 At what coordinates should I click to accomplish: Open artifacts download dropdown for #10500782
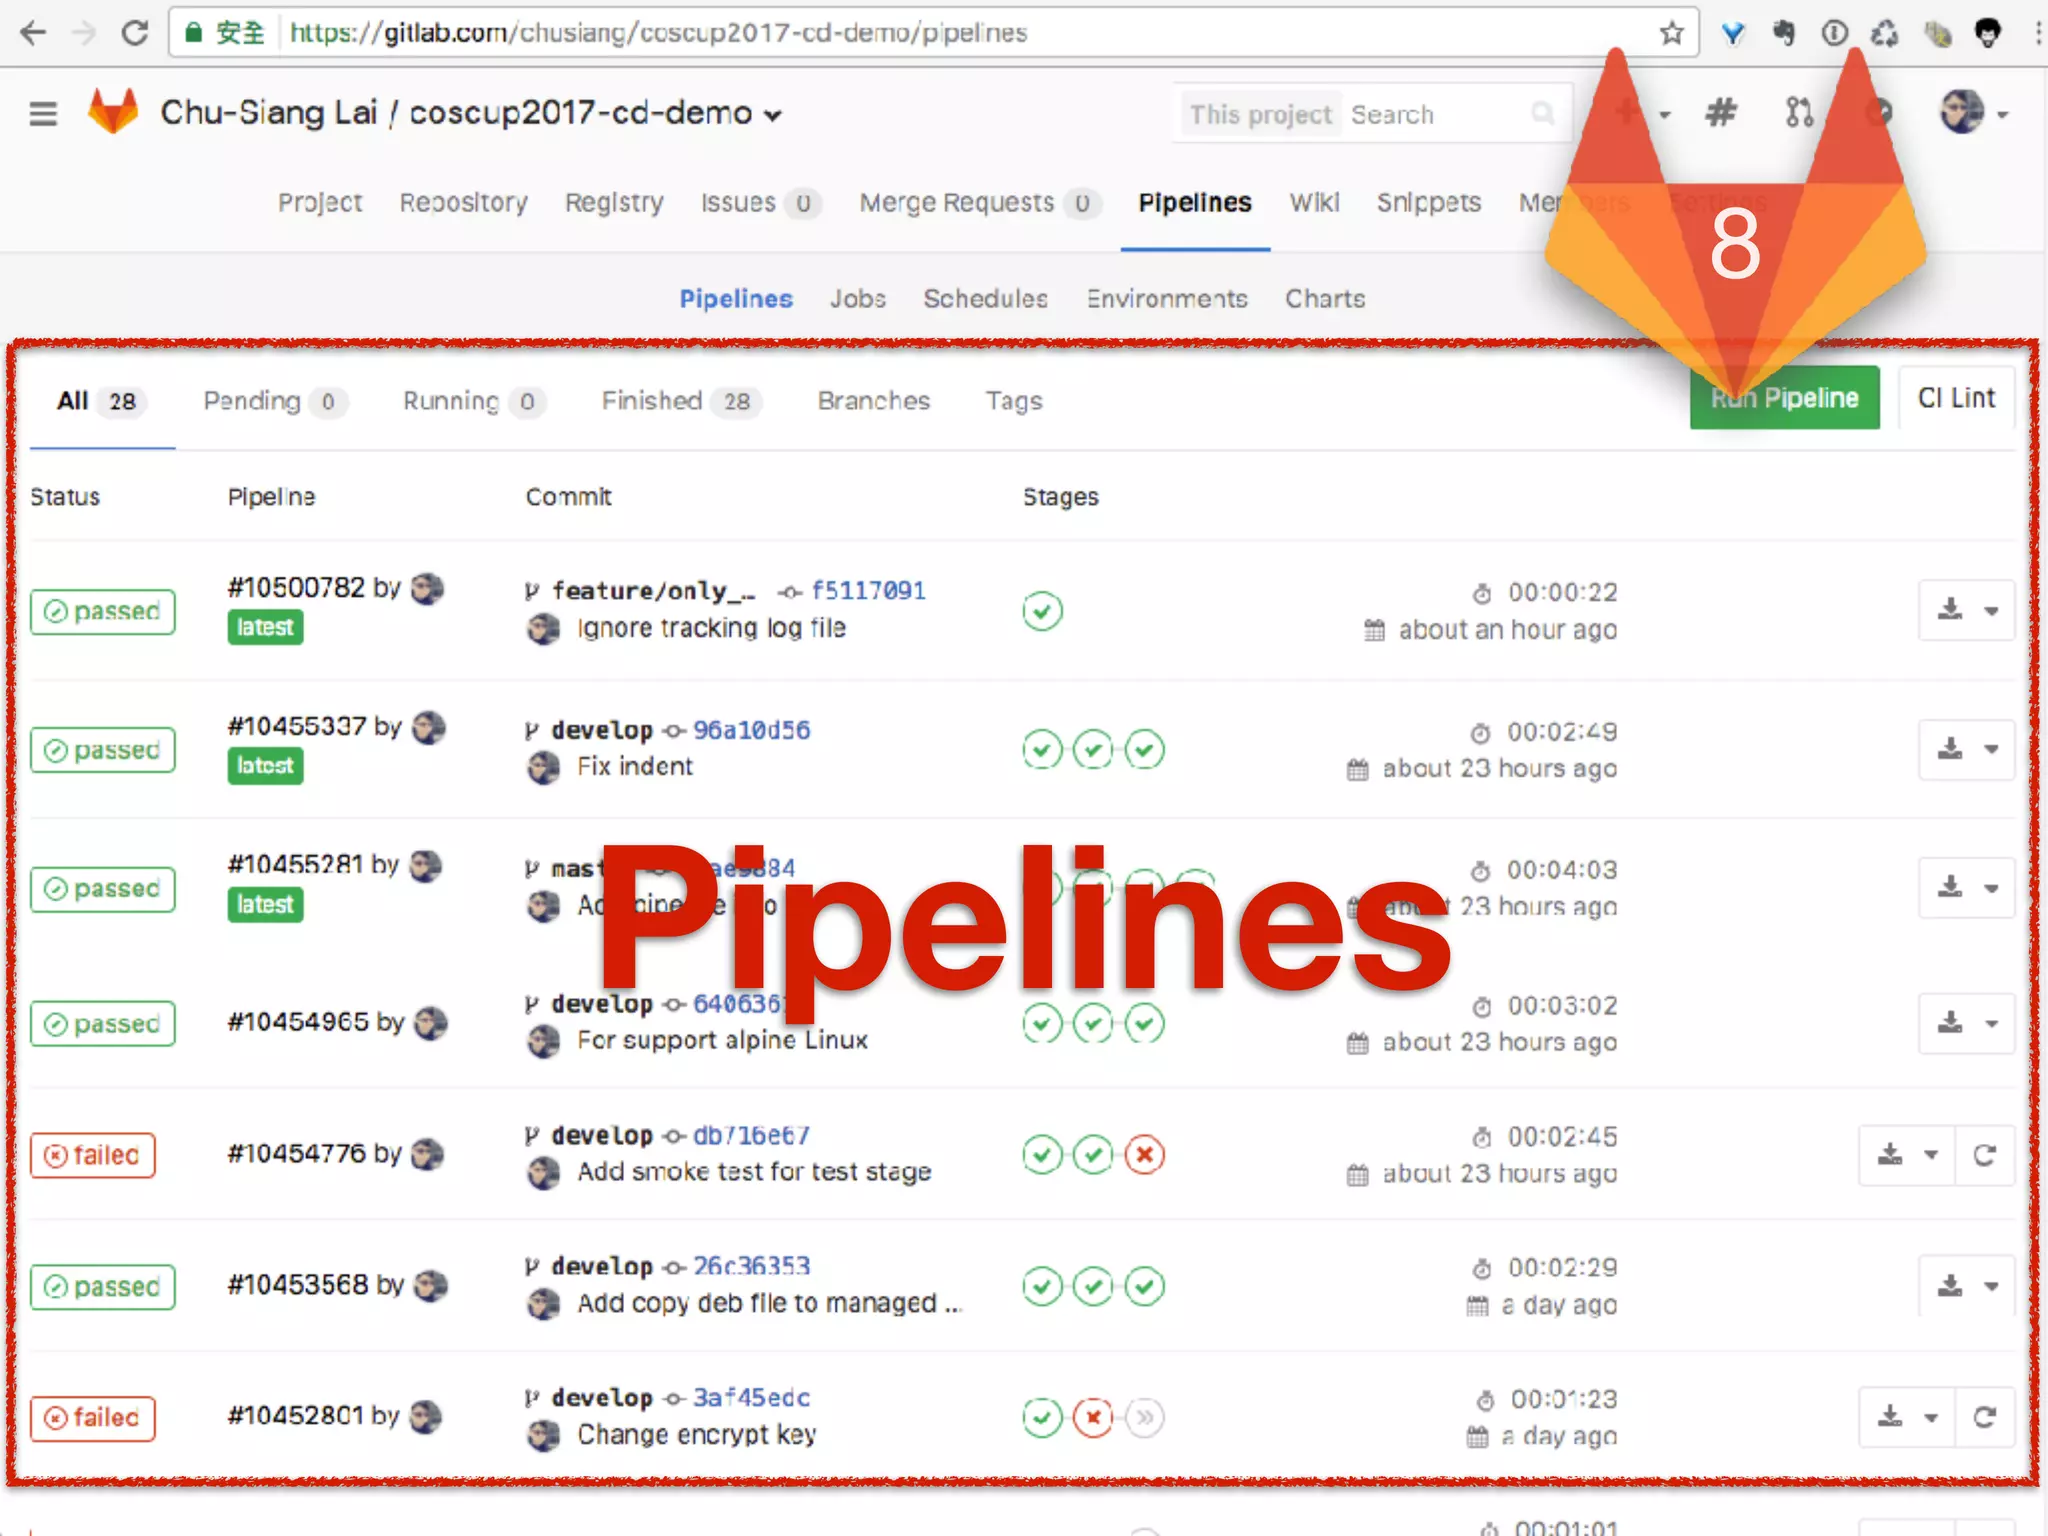(1966, 610)
